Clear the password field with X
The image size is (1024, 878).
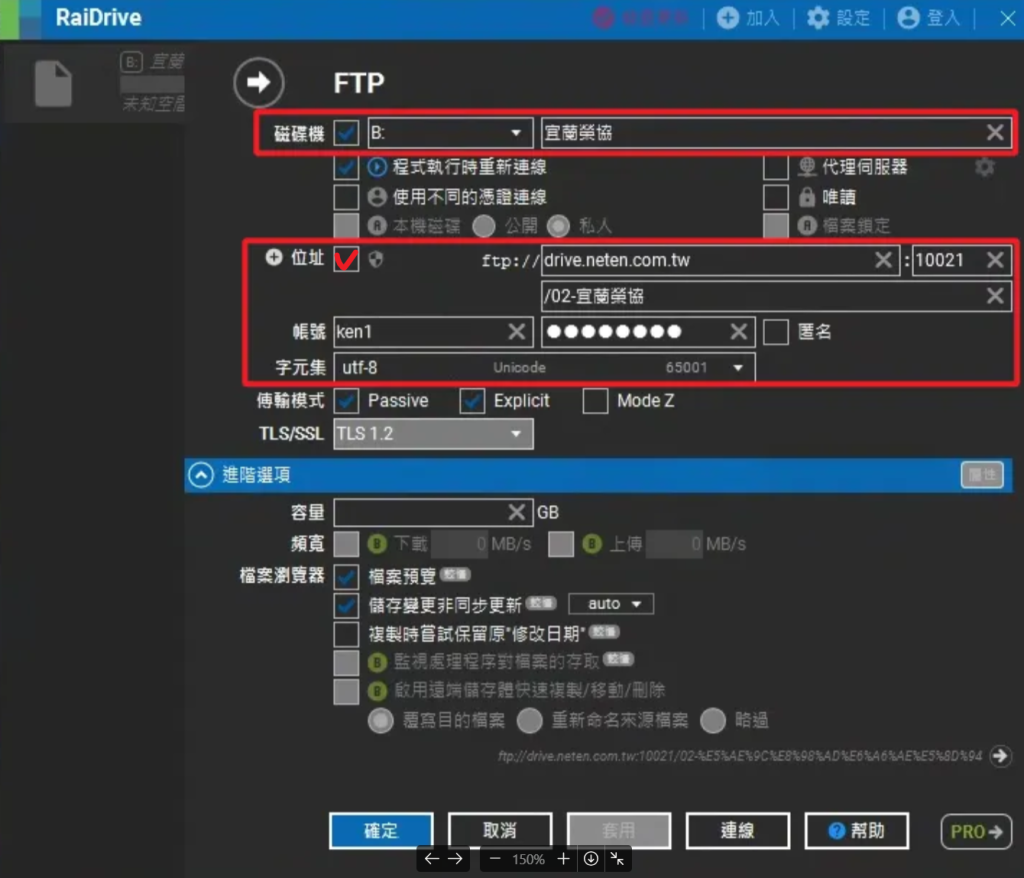[x=738, y=332]
